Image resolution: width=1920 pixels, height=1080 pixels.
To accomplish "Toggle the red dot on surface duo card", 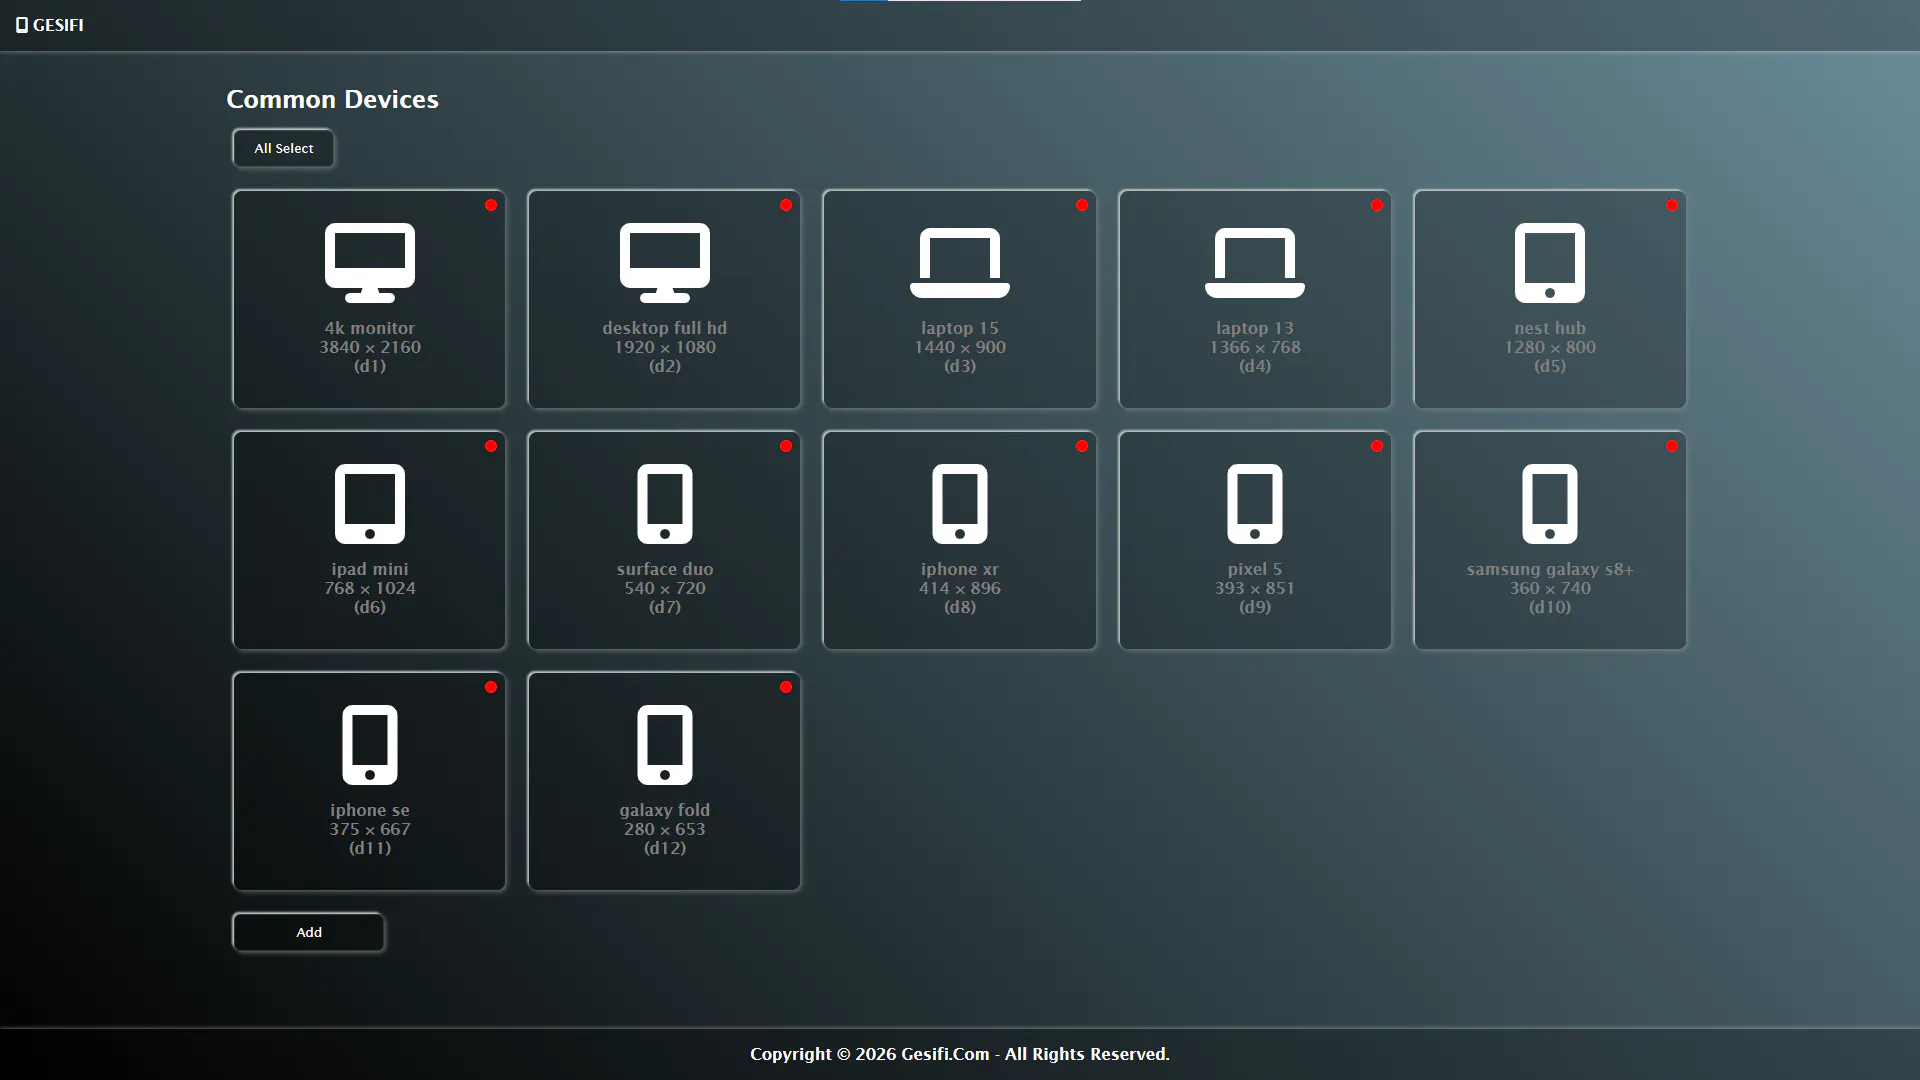I will [x=786, y=446].
